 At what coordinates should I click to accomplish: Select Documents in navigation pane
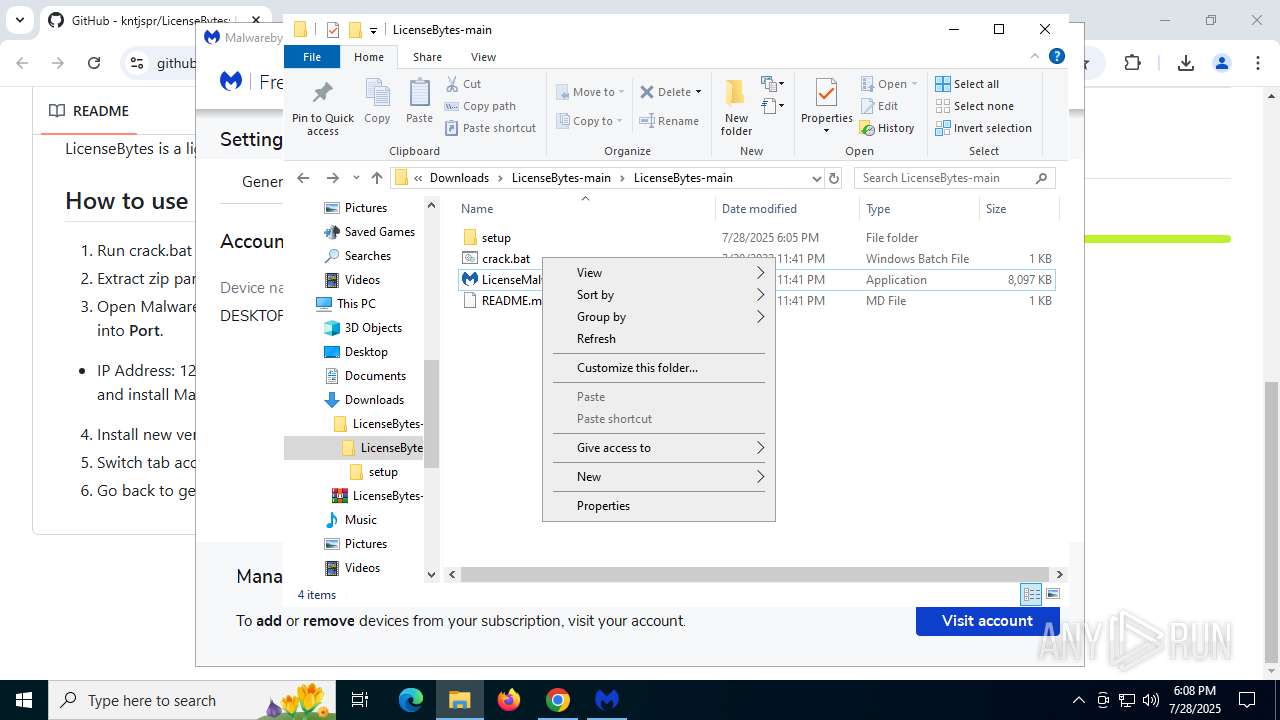pos(375,376)
